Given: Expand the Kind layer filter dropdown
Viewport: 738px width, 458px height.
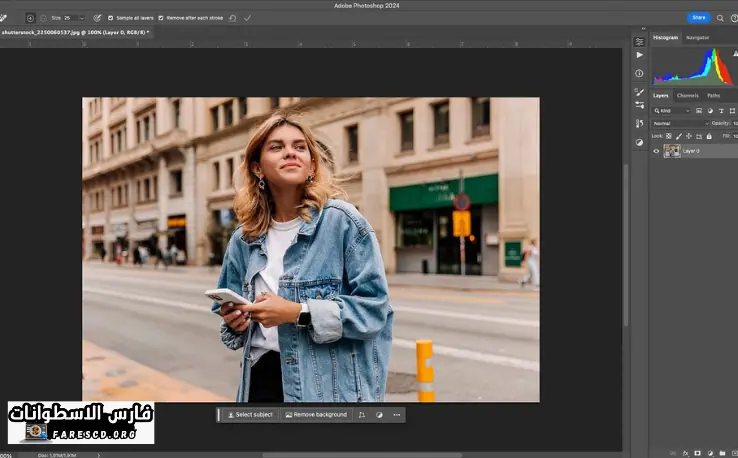Looking at the screenshot, I should [677, 110].
